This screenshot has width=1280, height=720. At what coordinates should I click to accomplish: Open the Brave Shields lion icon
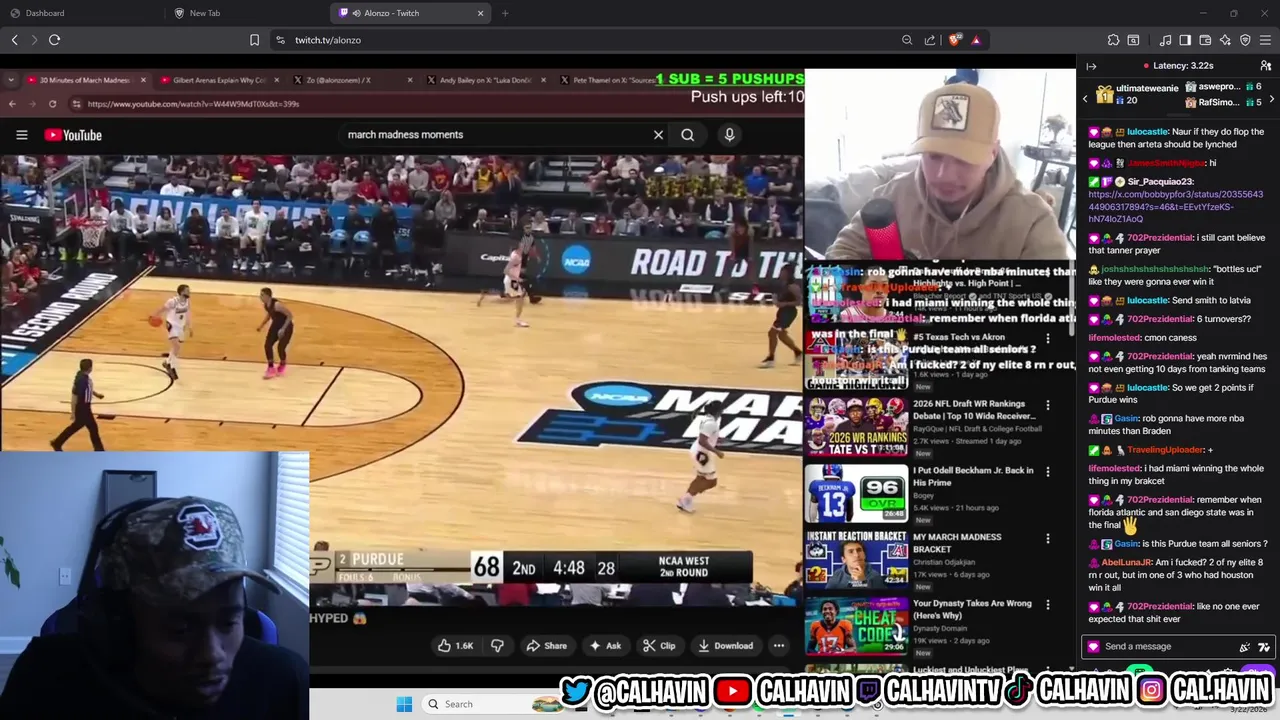[x=955, y=40]
